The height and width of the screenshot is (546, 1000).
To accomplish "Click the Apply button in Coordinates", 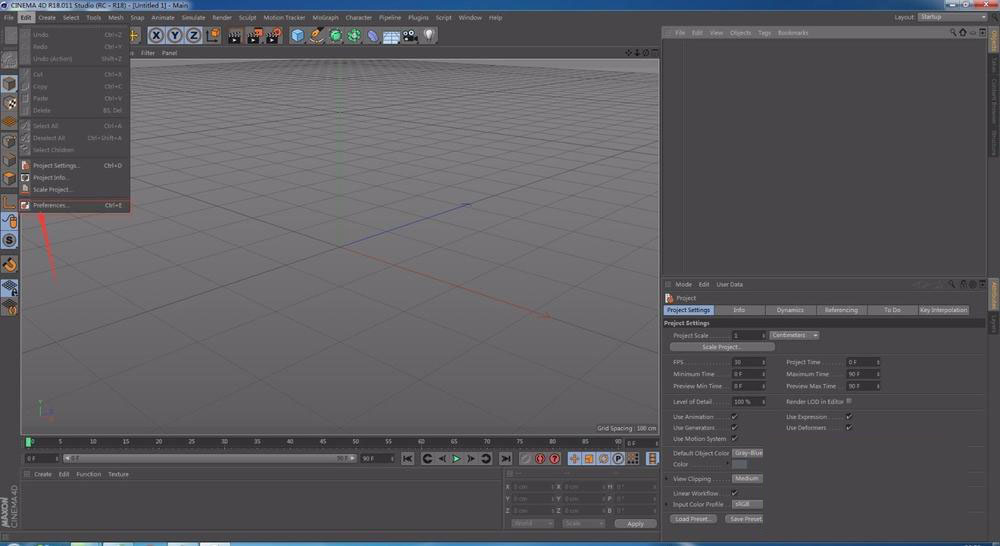I will [x=635, y=524].
